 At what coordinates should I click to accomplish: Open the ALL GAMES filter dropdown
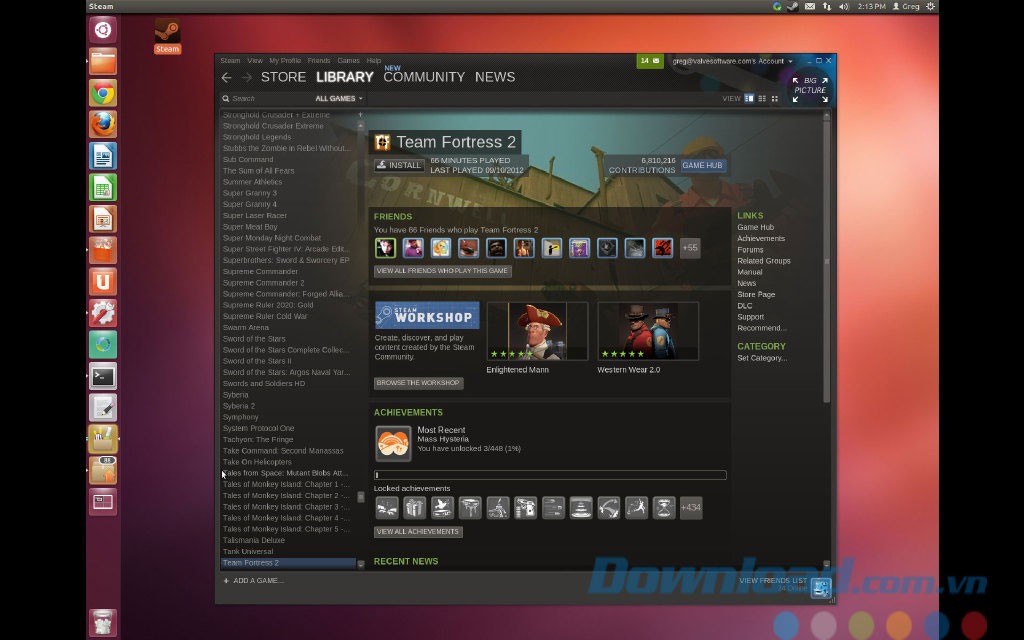tap(338, 98)
